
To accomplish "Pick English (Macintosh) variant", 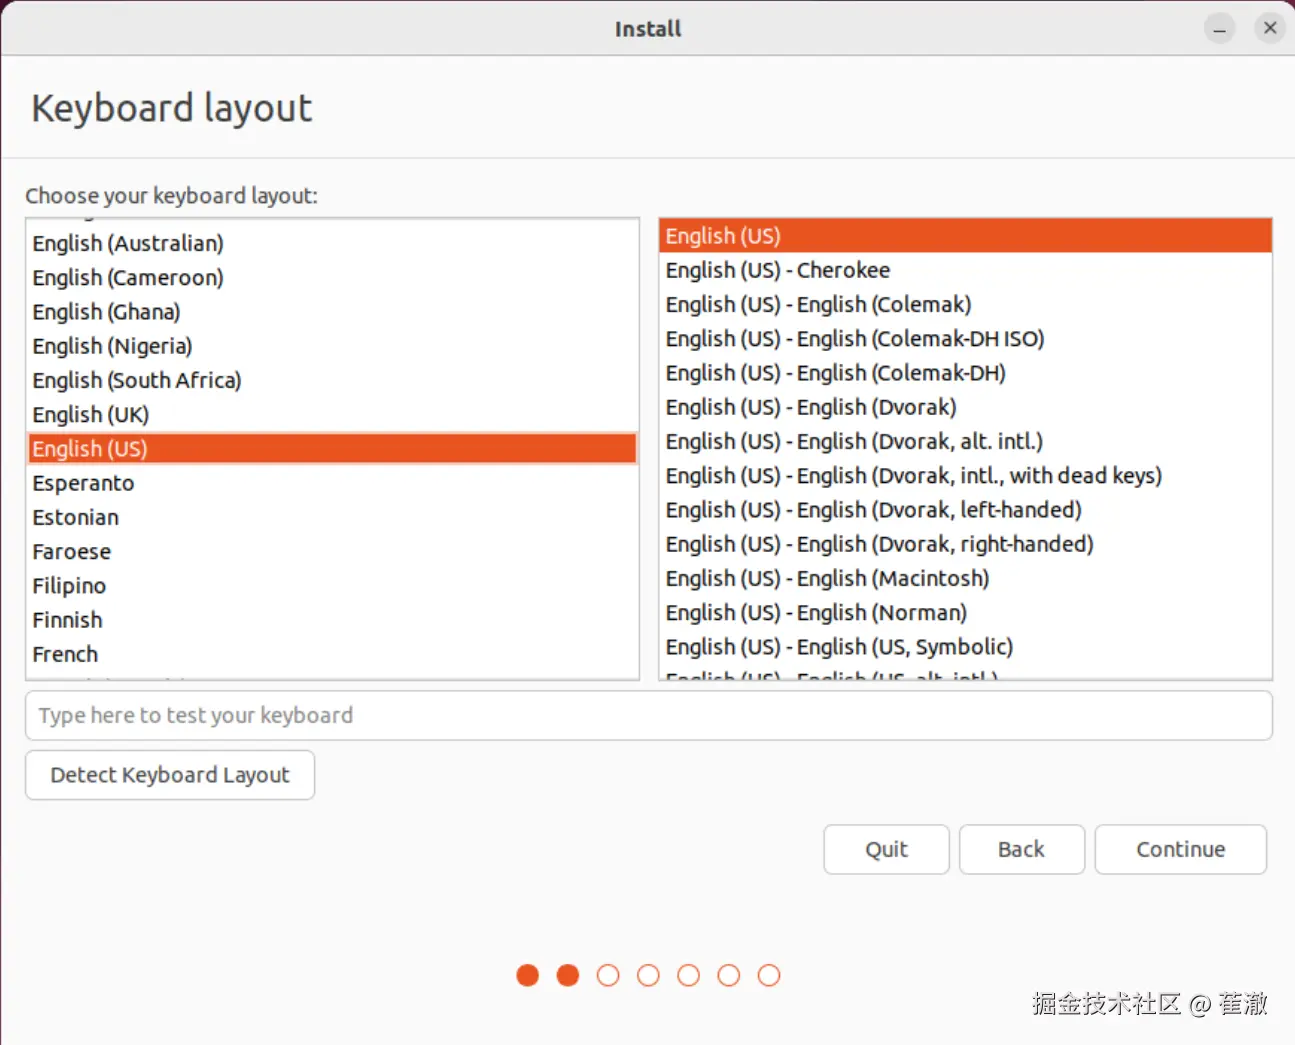I will pos(965,578).
